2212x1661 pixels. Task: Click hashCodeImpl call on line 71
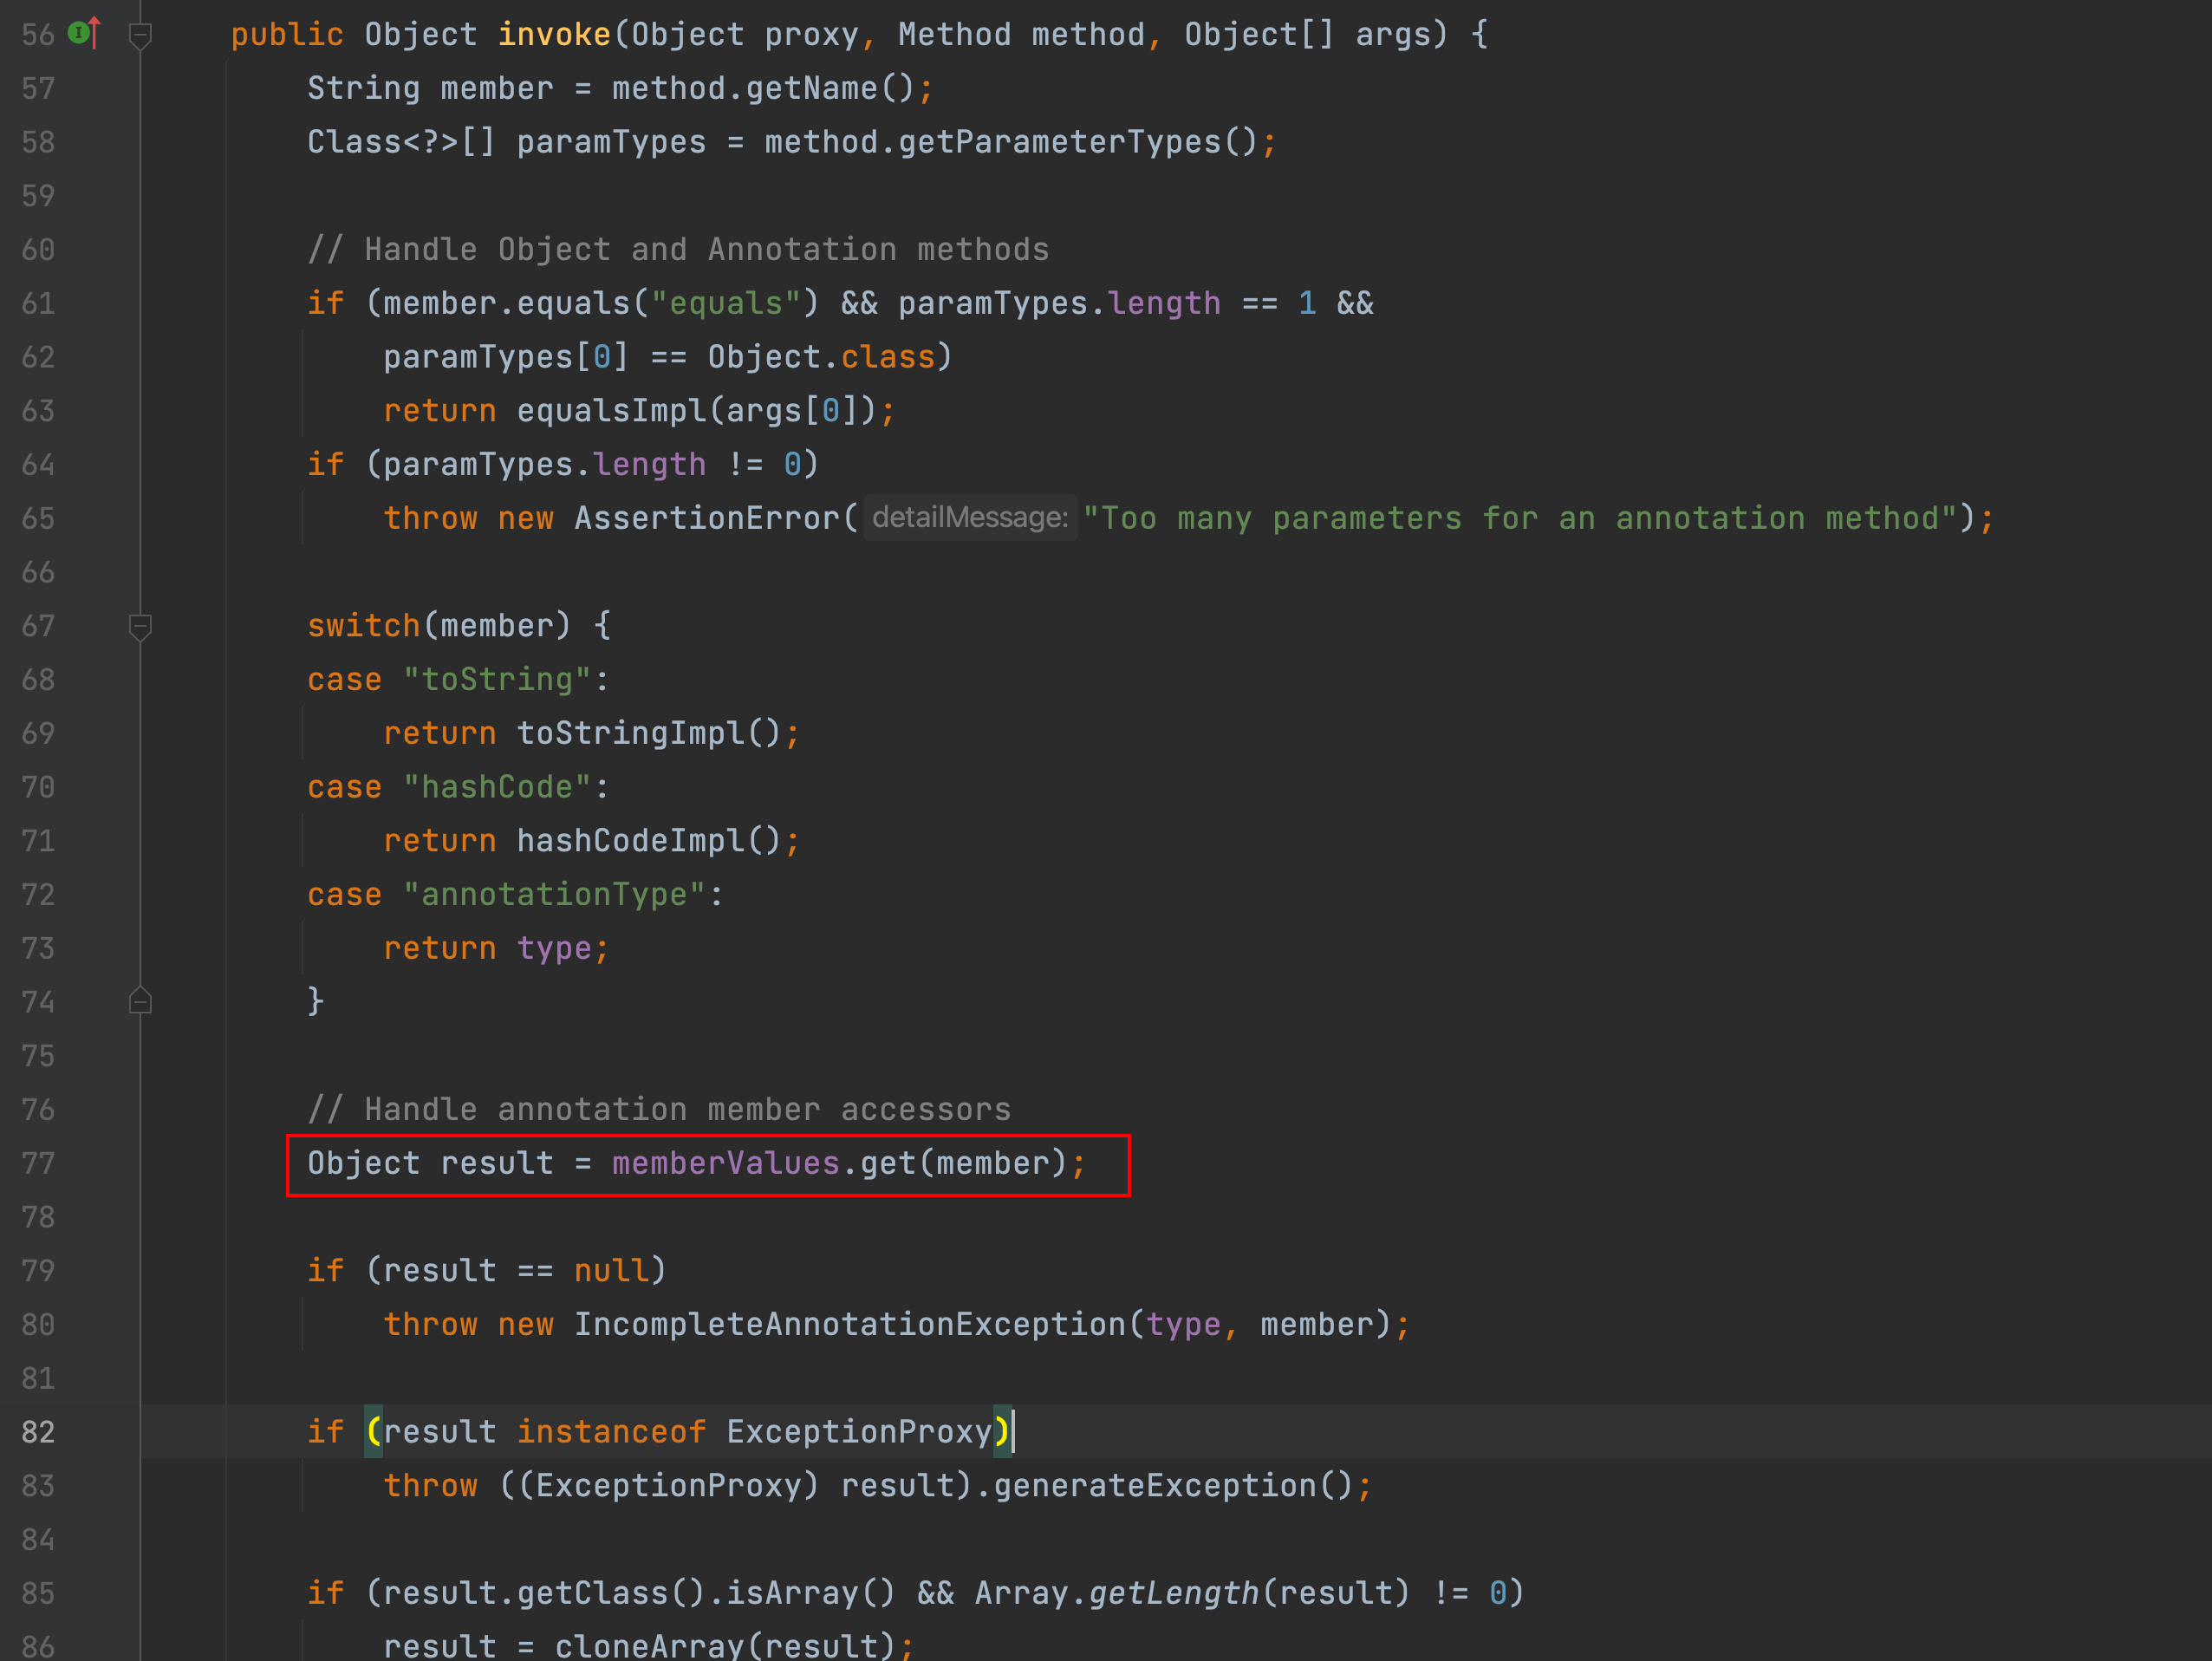pos(631,840)
